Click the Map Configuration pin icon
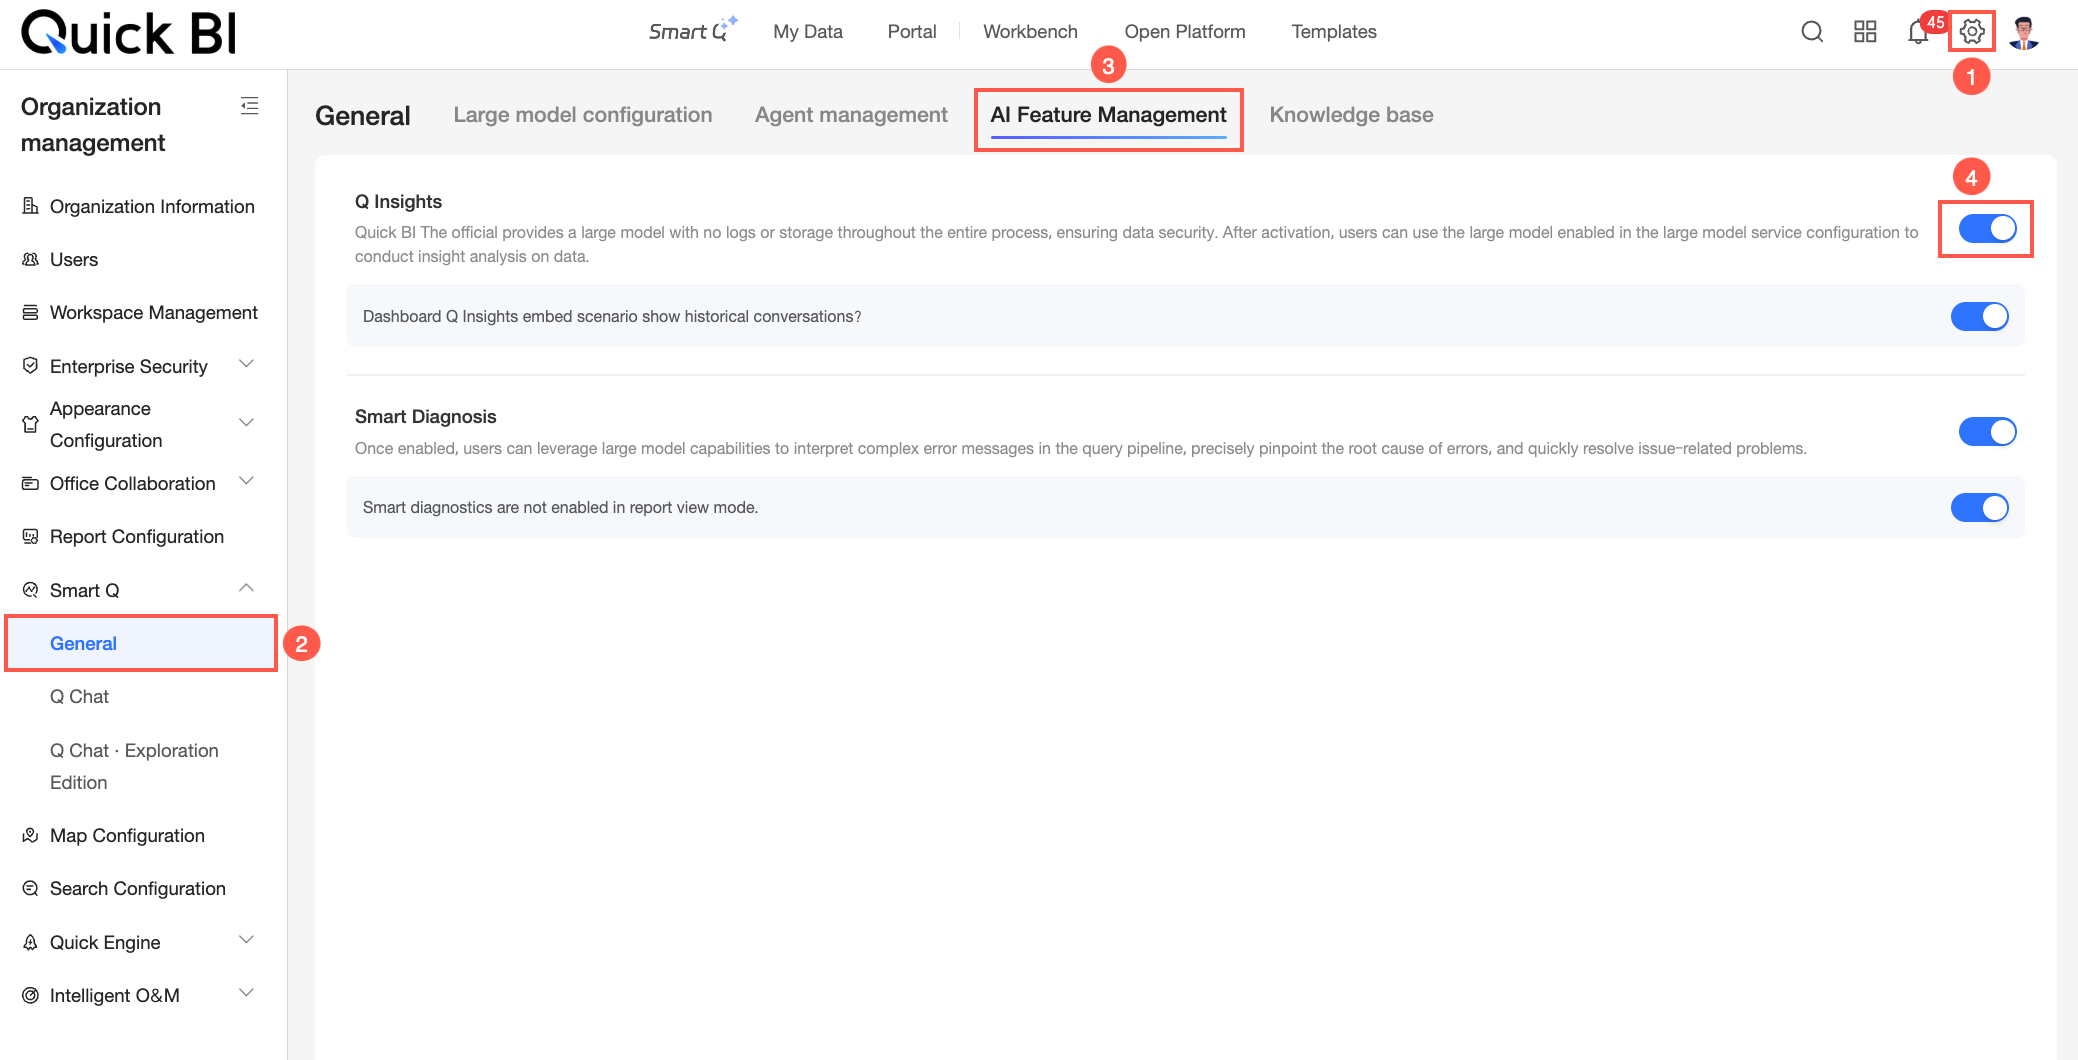 31,835
